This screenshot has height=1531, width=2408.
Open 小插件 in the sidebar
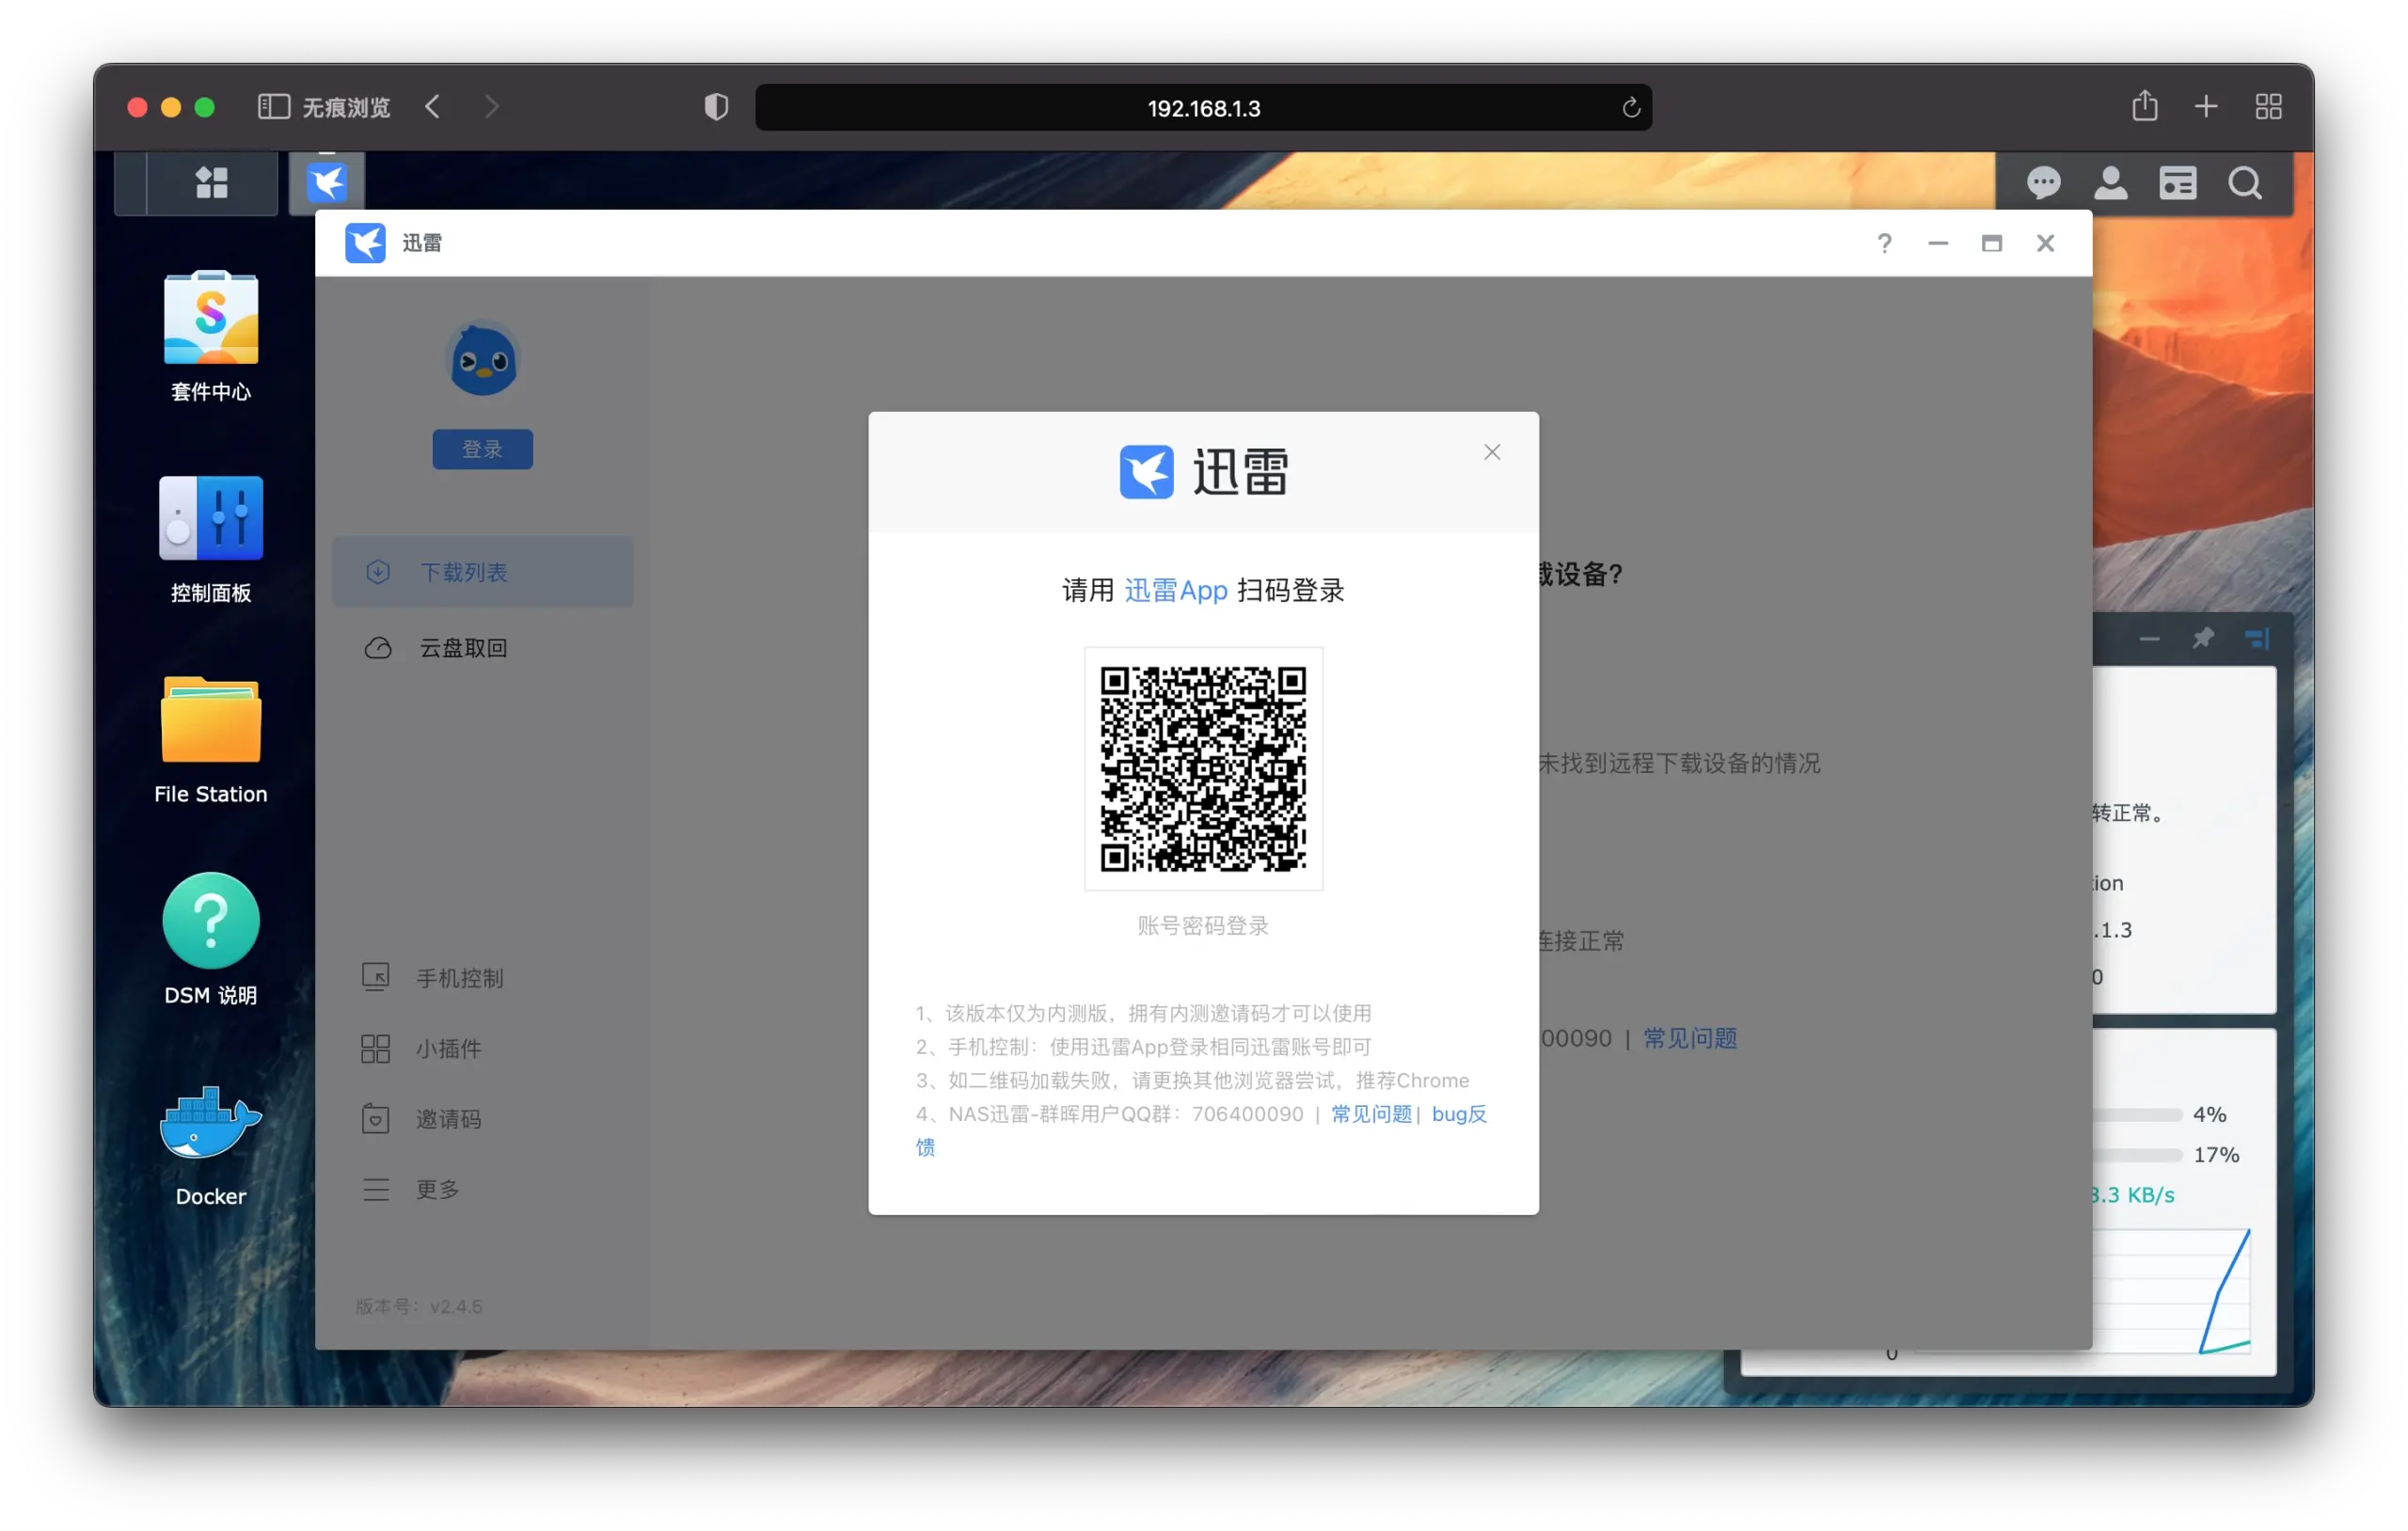click(x=422, y=1048)
